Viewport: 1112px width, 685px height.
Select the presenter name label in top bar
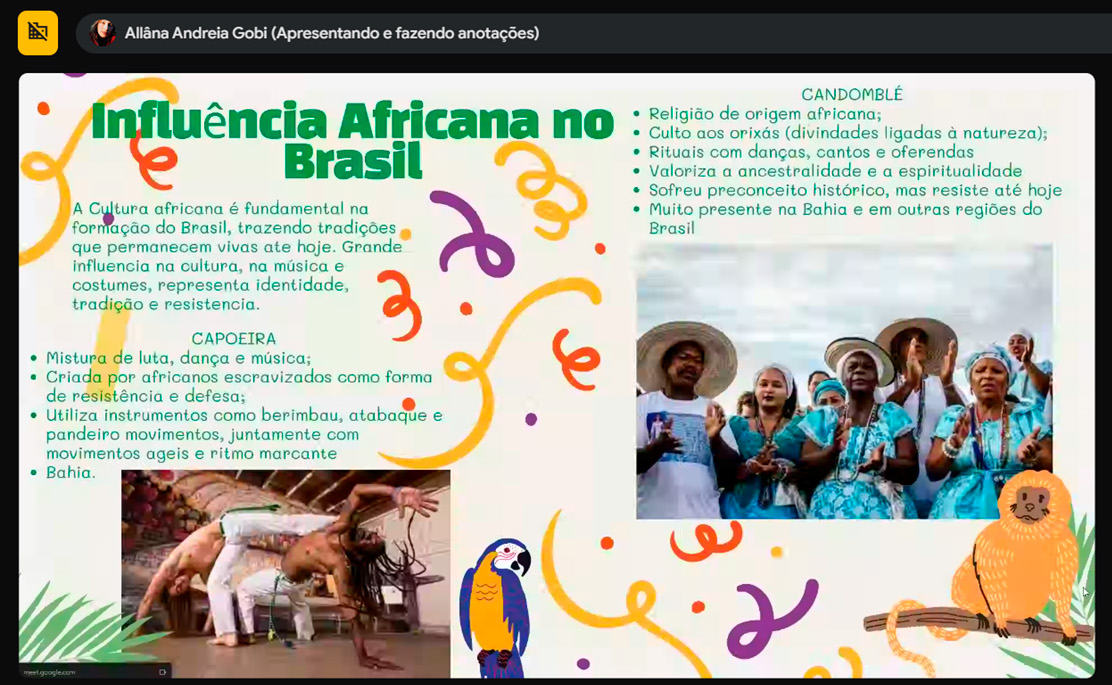point(331,33)
